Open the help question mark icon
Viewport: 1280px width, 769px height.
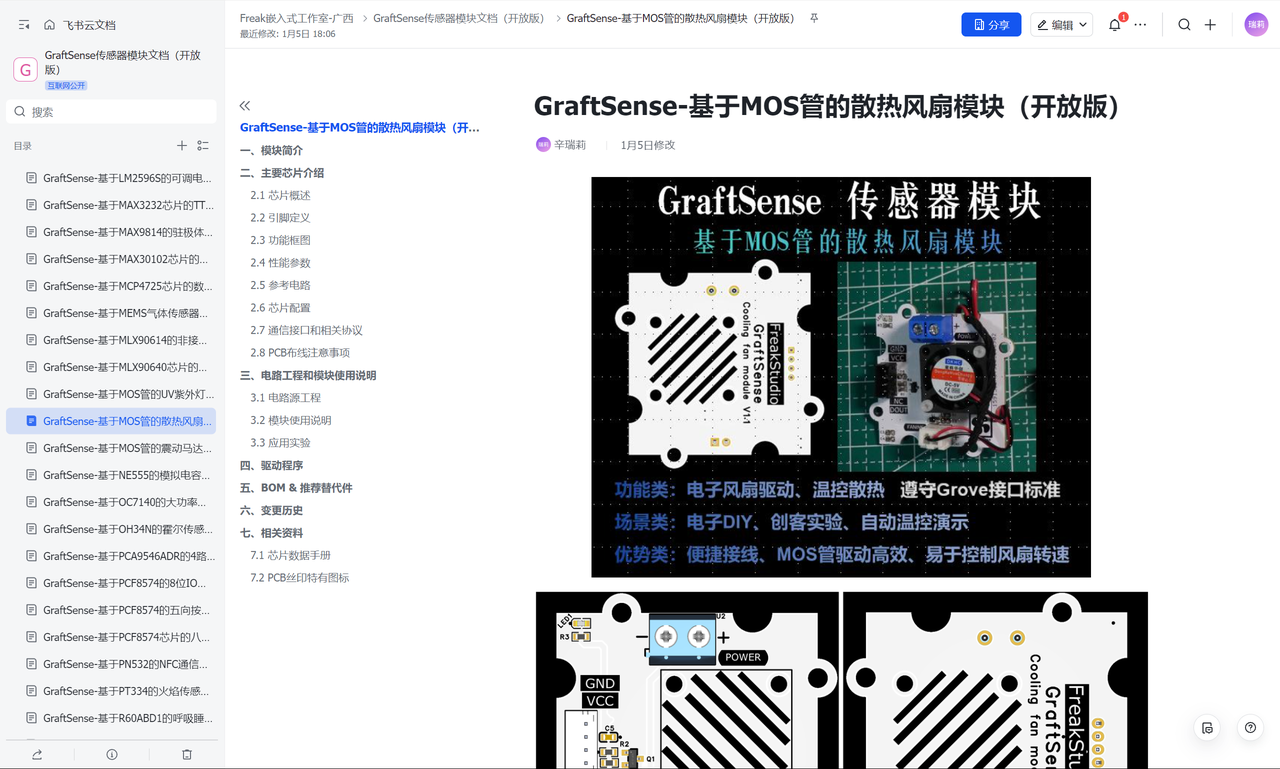click(1250, 728)
